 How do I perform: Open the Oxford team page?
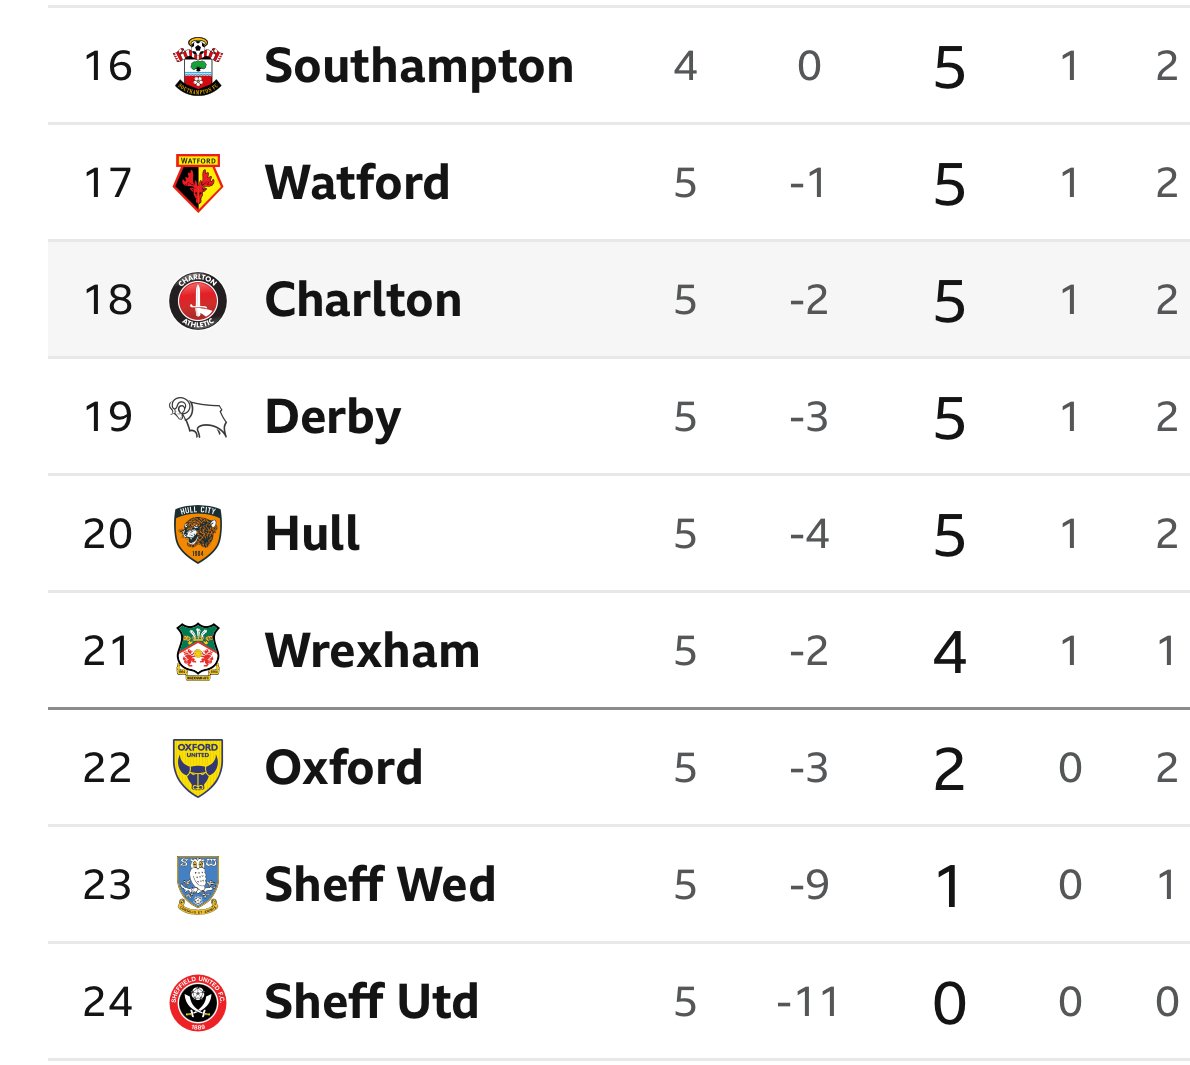[x=344, y=767]
